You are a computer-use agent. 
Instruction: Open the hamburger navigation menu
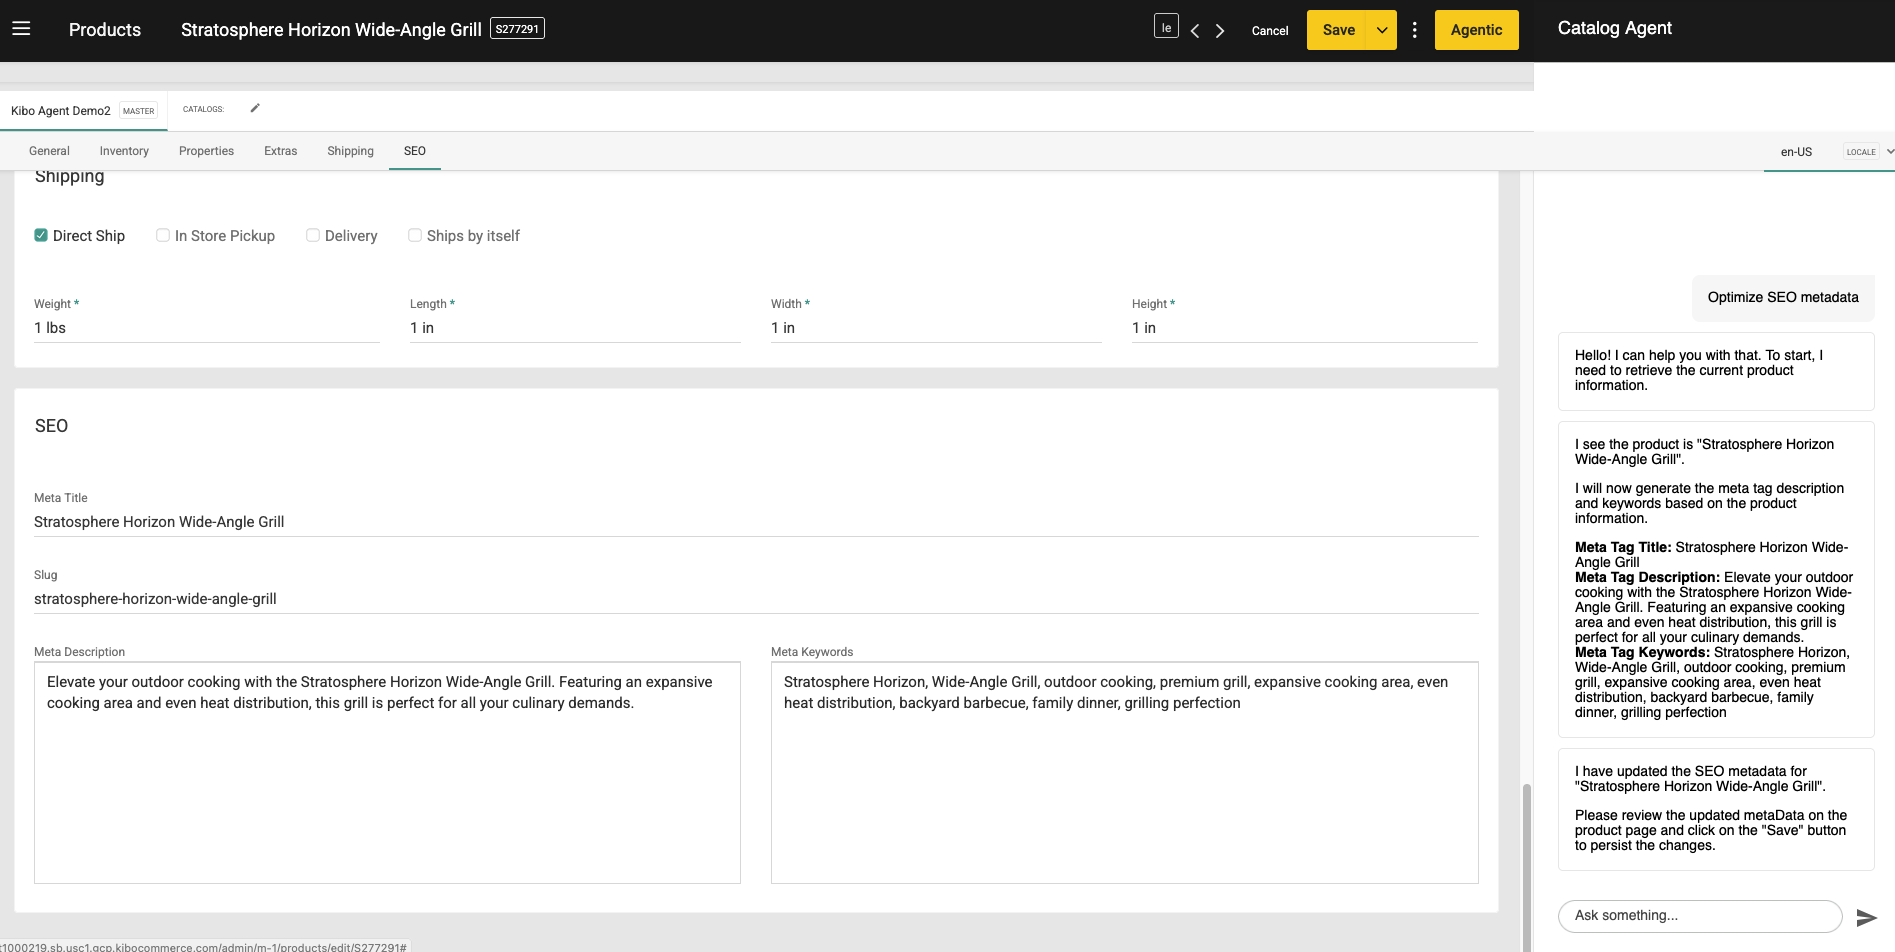21,28
